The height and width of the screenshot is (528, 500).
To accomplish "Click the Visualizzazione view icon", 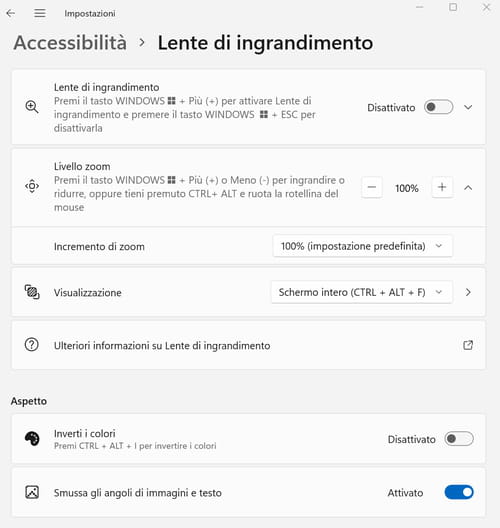I will tap(32, 292).
